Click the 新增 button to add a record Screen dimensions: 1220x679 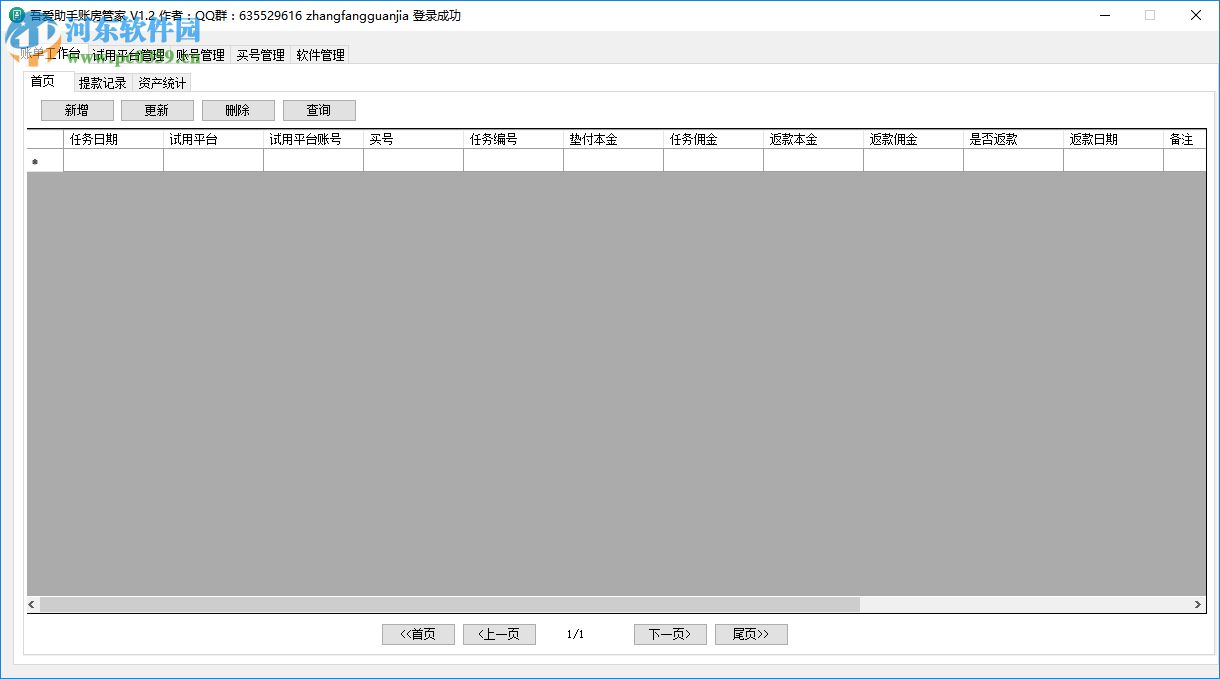click(77, 110)
